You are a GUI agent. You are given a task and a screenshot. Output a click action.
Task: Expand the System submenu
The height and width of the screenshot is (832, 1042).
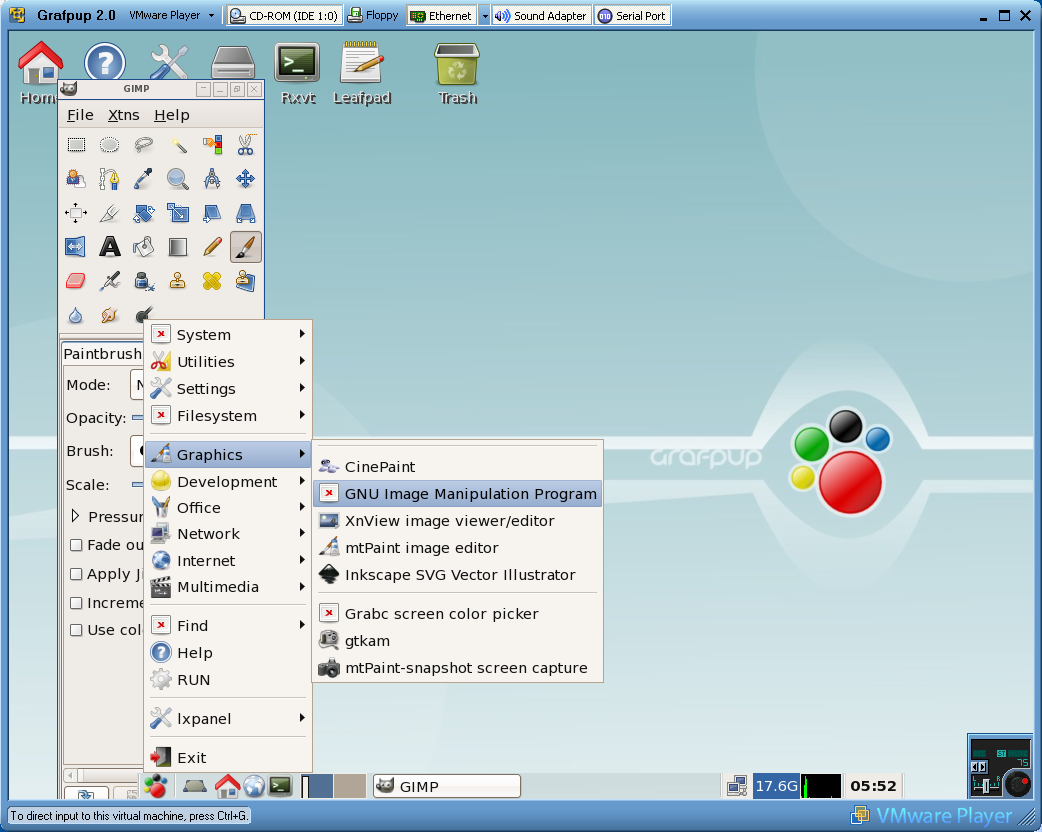point(228,335)
